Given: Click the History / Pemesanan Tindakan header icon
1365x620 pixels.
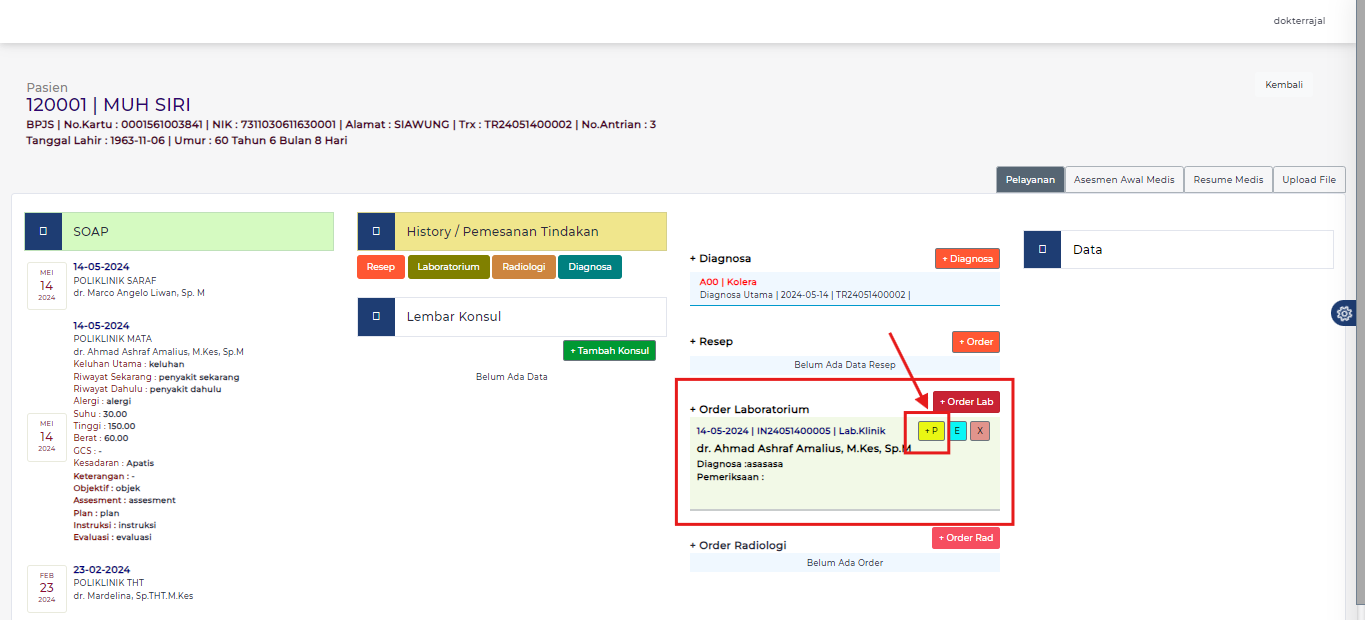Looking at the screenshot, I should 376,231.
